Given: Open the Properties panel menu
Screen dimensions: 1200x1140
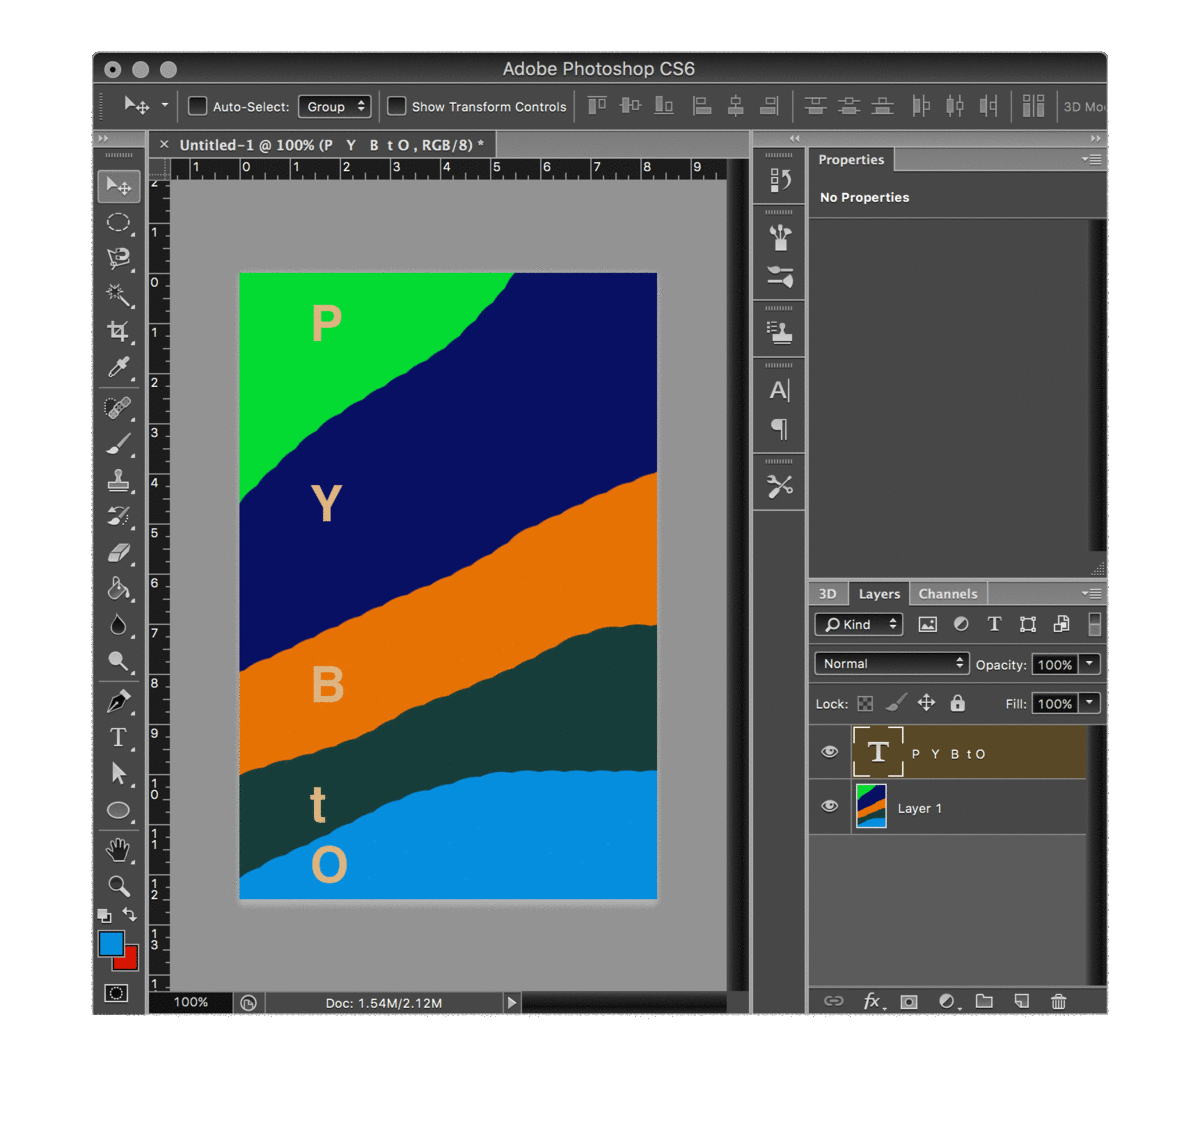Looking at the screenshot, I should click(1092, 159).
